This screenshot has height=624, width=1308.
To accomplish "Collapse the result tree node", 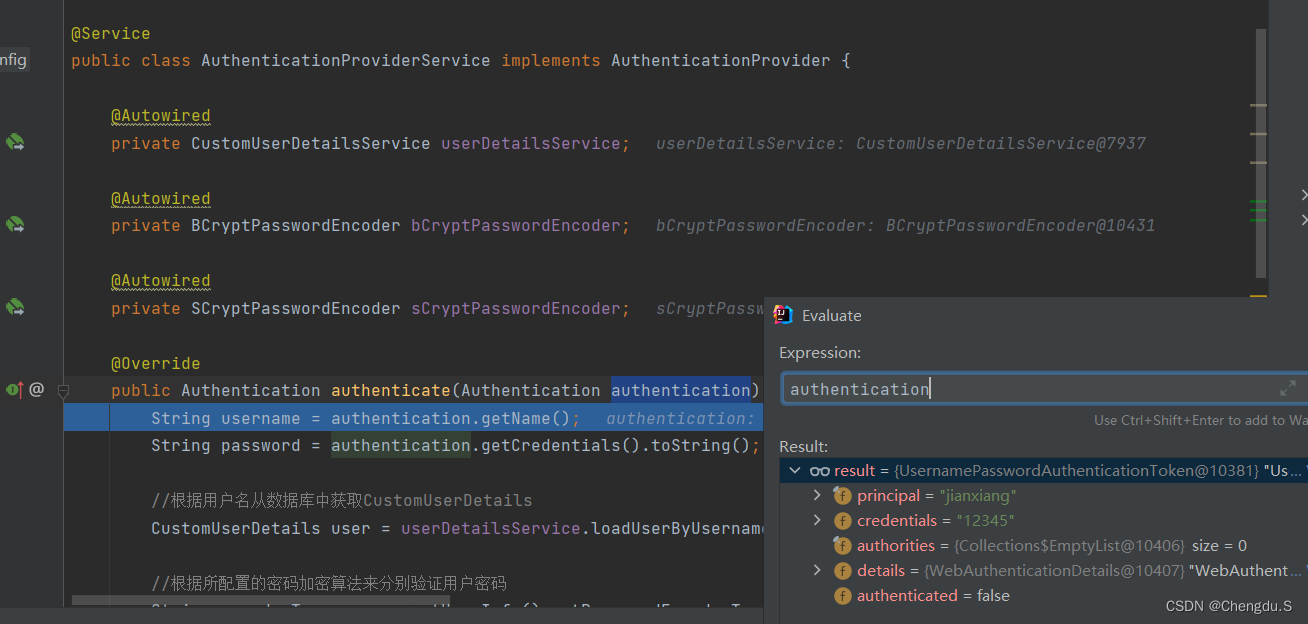I will (794, 471).
